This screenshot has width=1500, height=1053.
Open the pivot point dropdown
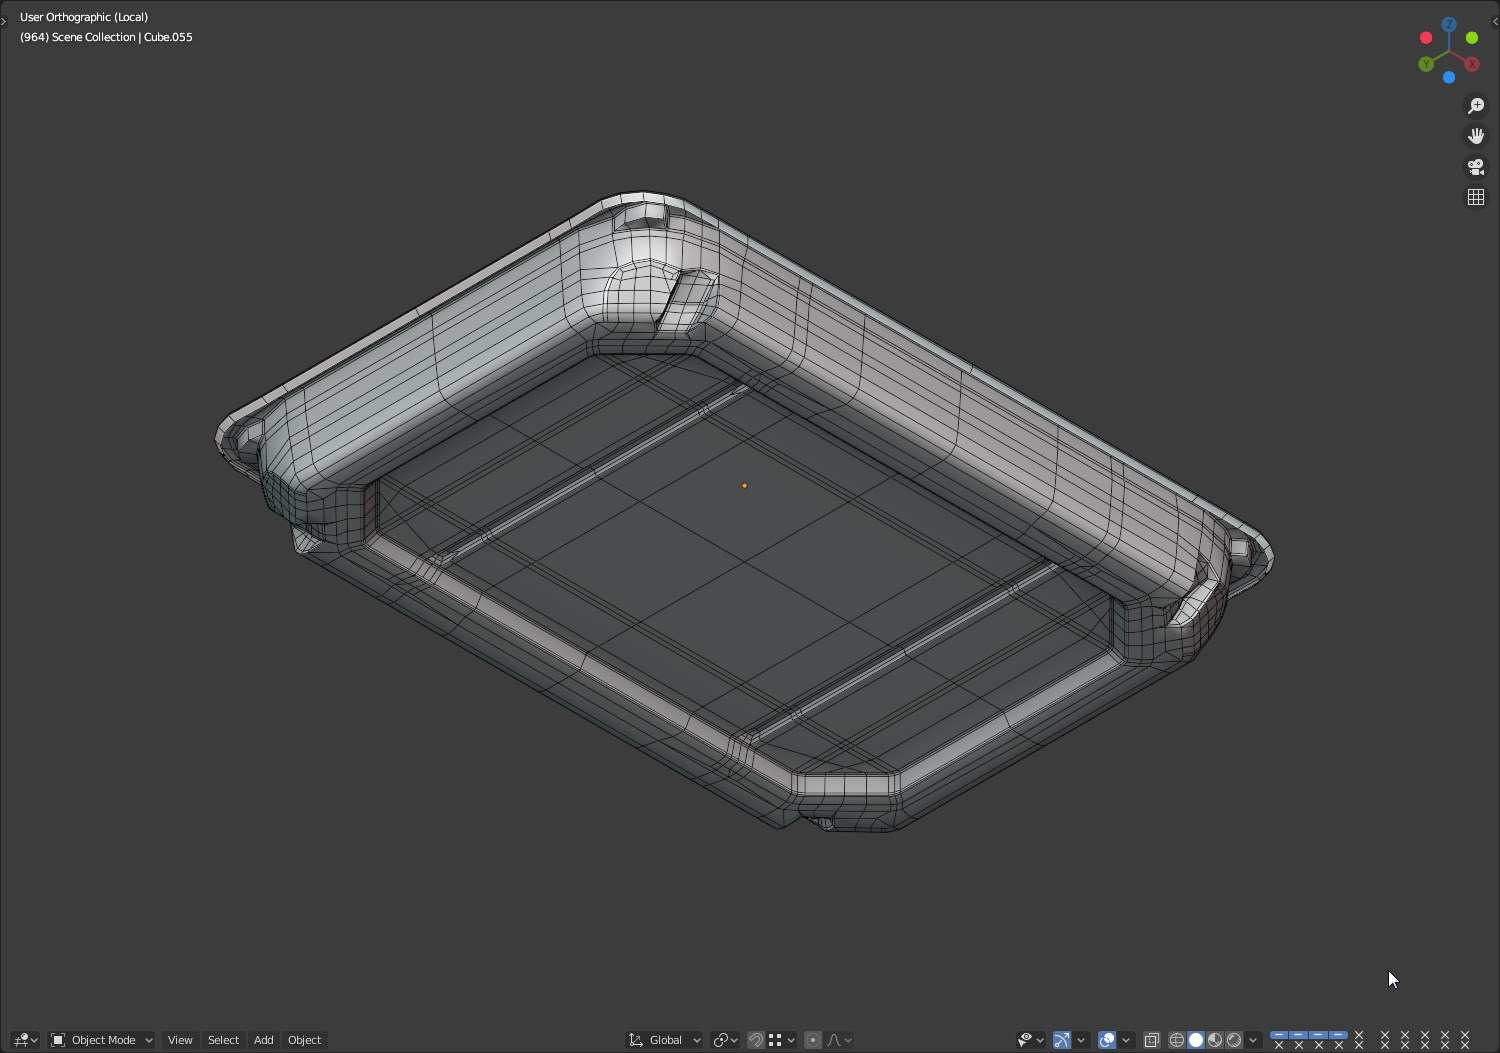(x=726, y=1040)
